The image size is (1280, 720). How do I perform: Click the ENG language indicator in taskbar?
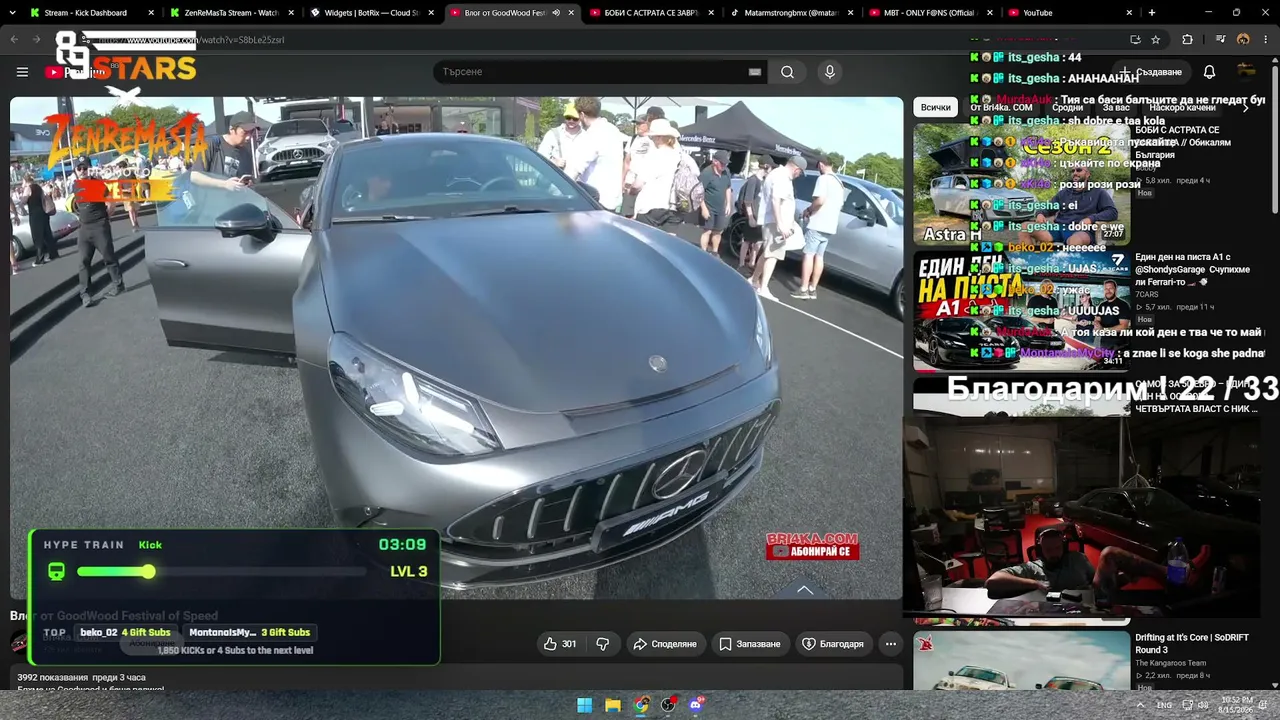[1165, 705]
